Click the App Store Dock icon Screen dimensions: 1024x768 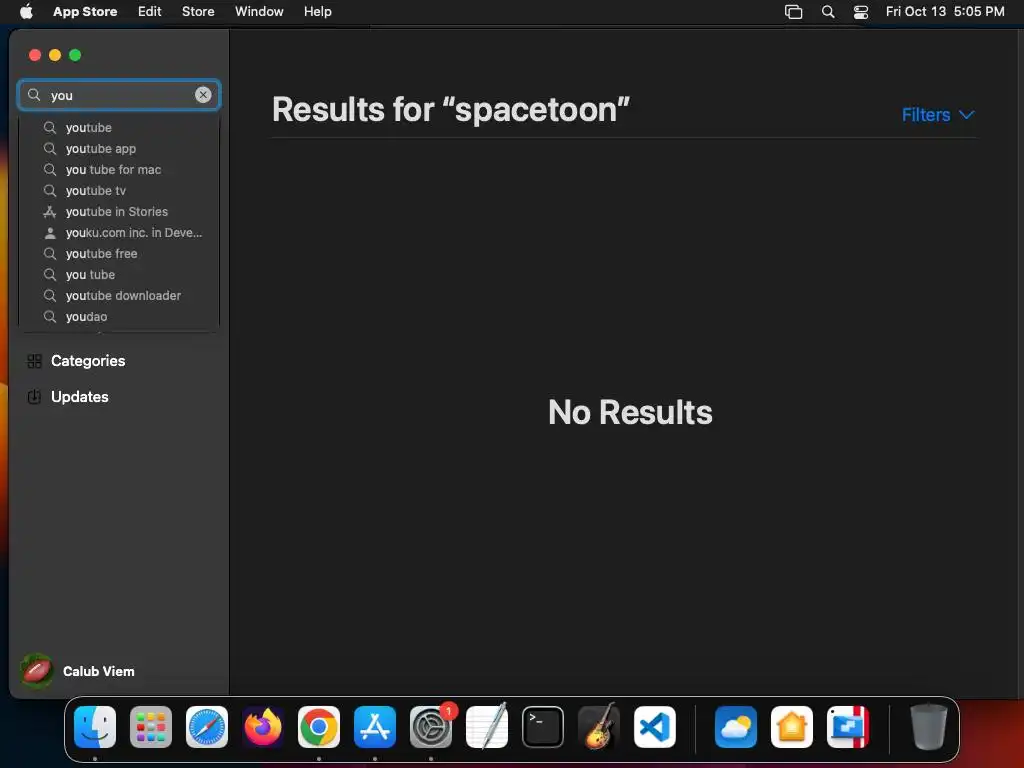pos(375,727)
